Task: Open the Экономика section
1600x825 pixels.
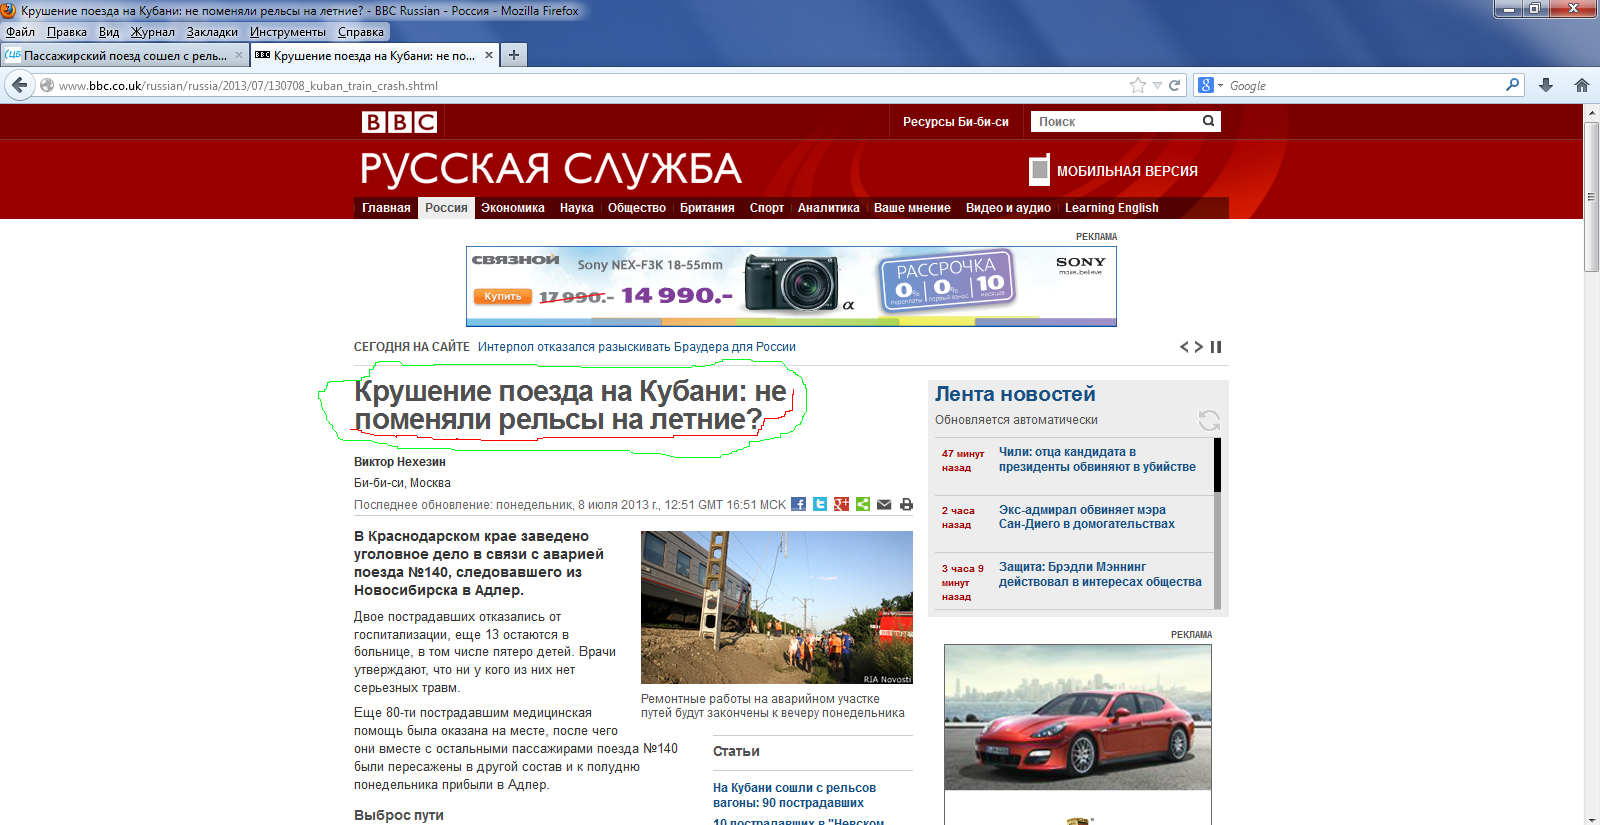Action: [x=512, y=208]
